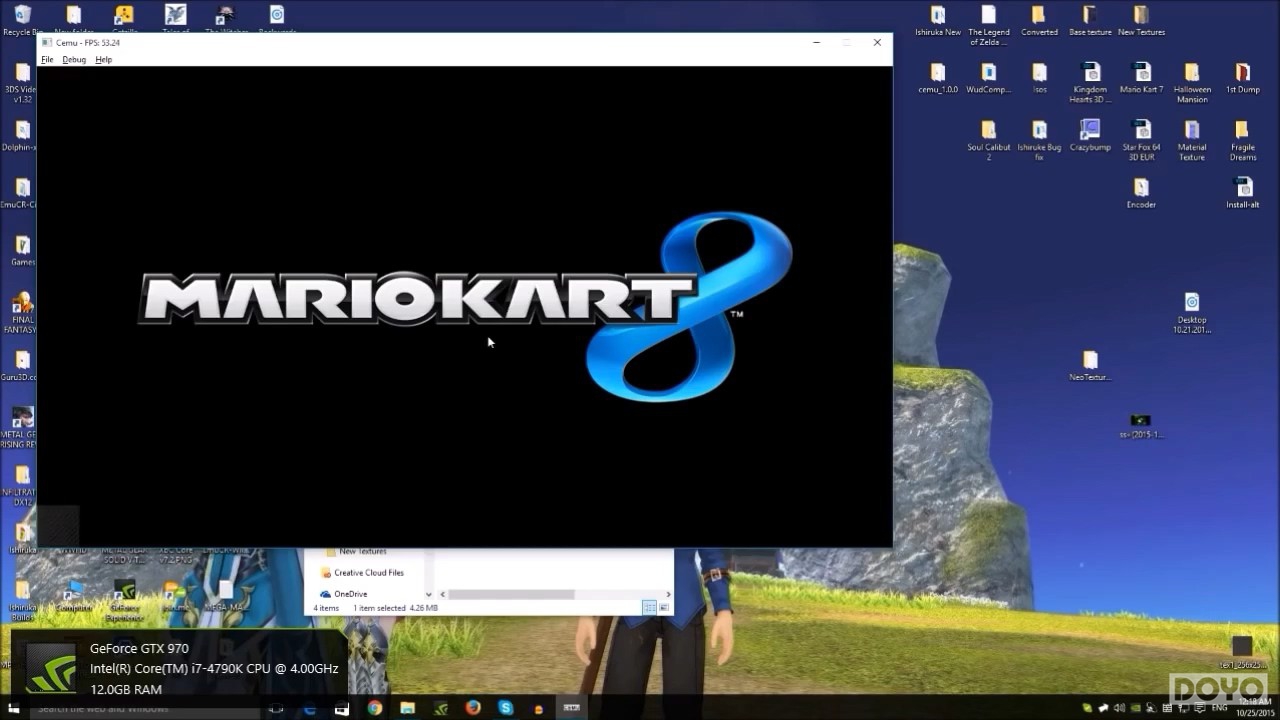Open the Isos desktop folder
The height and width of the screenshot is (720, 1280).
pos(1039,78)
